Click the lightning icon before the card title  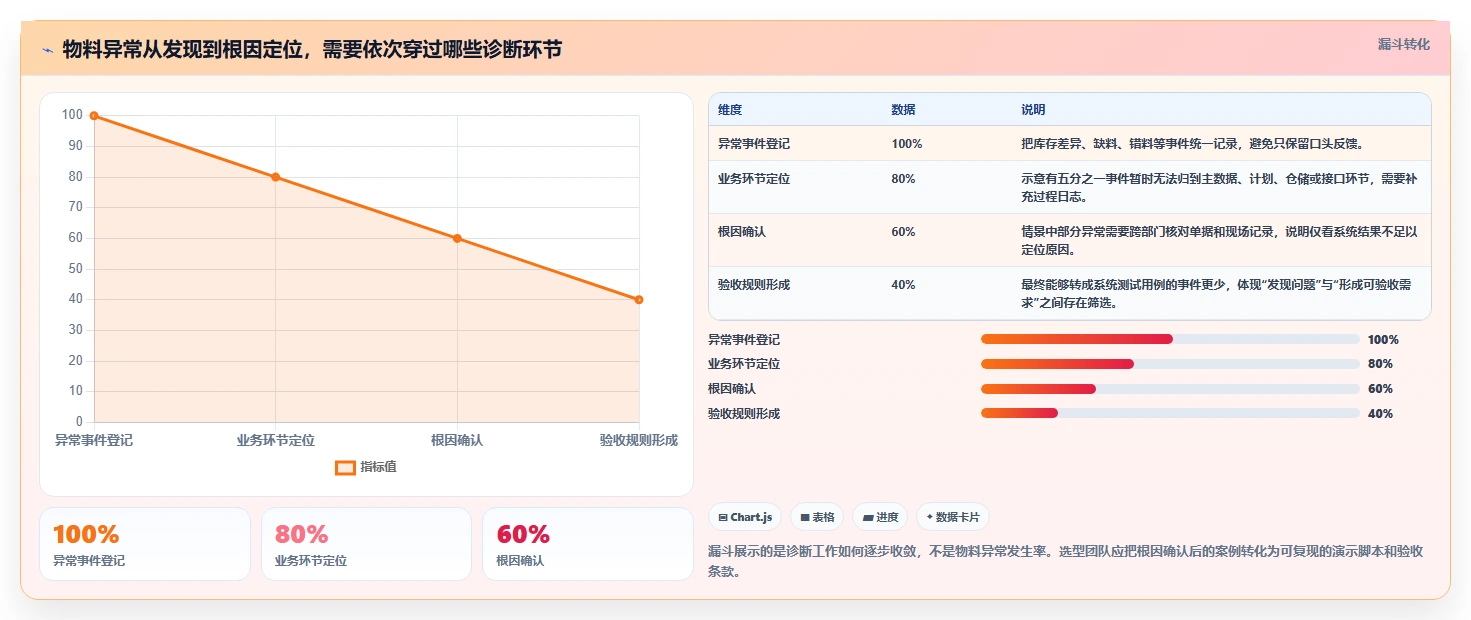coord(47,50)
